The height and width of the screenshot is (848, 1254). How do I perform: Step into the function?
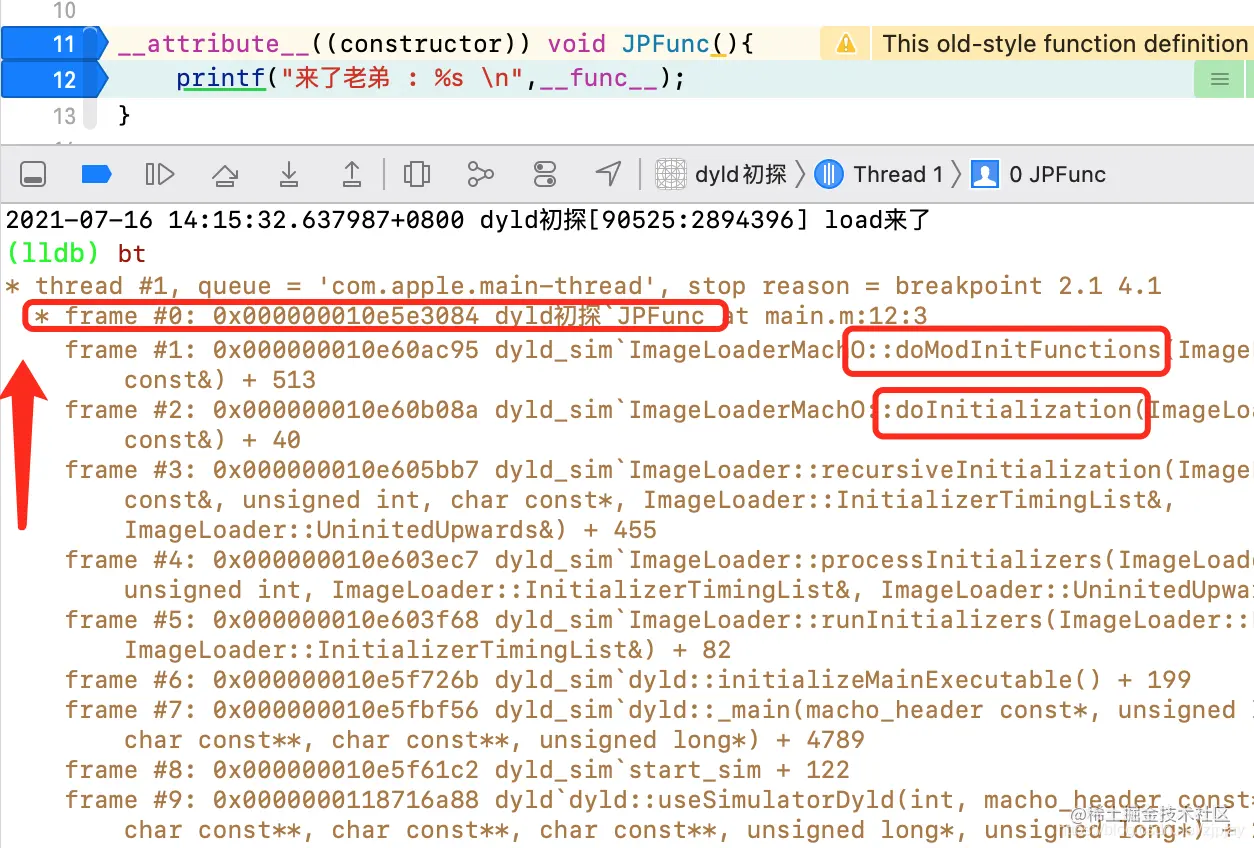tap(289, 175)
